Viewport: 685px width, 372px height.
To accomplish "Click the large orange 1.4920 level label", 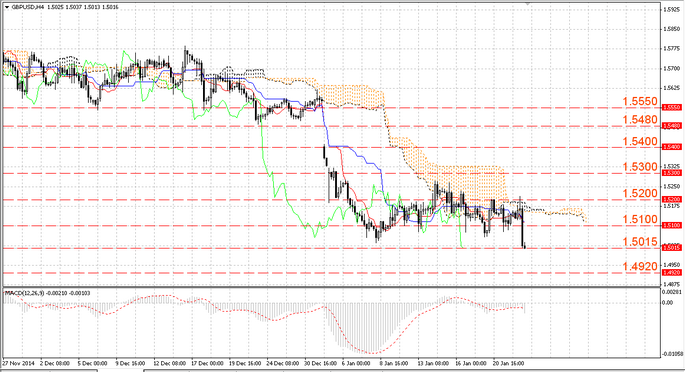I will point(640,266).
